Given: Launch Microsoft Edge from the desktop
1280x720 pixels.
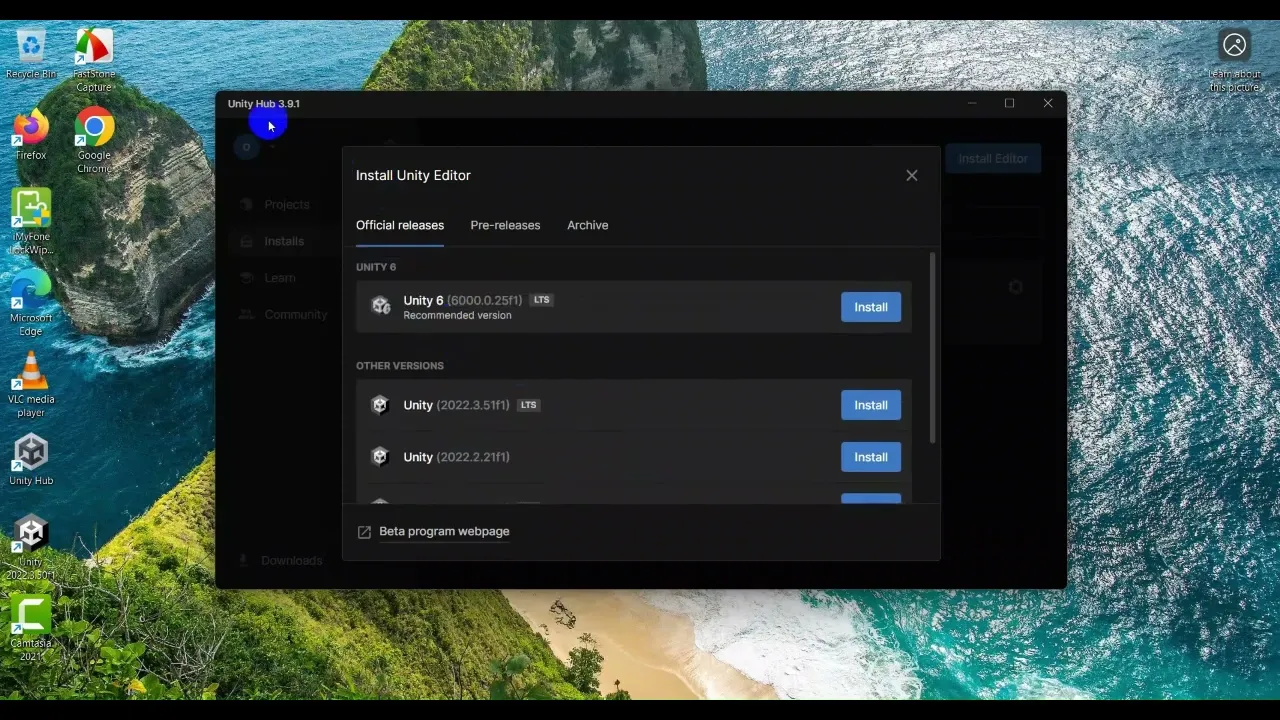Looking at the screenshot, I should coord(31,303).
